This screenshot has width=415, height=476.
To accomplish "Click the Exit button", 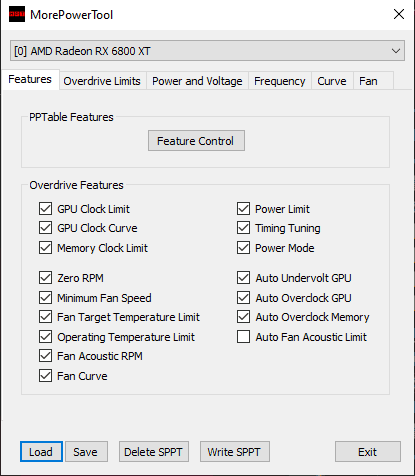I will [368, 452].
